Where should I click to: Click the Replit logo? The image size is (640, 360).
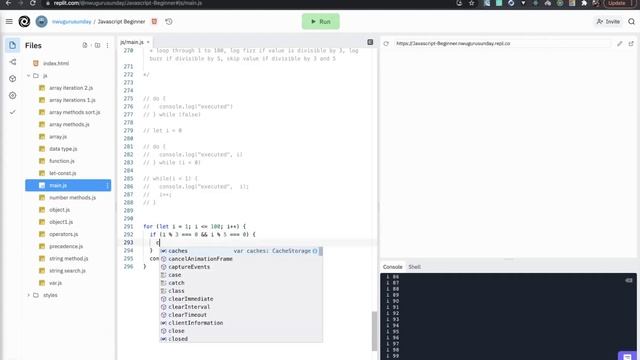pyautogui.click(x=24, y=22)
